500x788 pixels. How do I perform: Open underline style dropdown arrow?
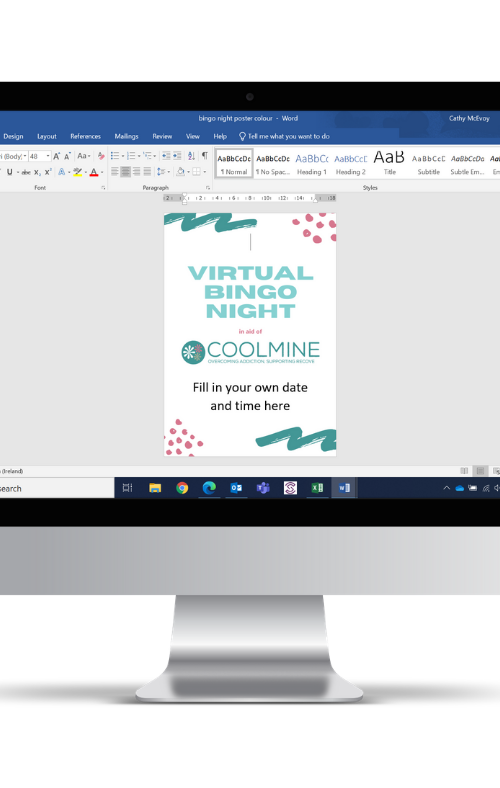pyautogui.click(x=18, y=172)
